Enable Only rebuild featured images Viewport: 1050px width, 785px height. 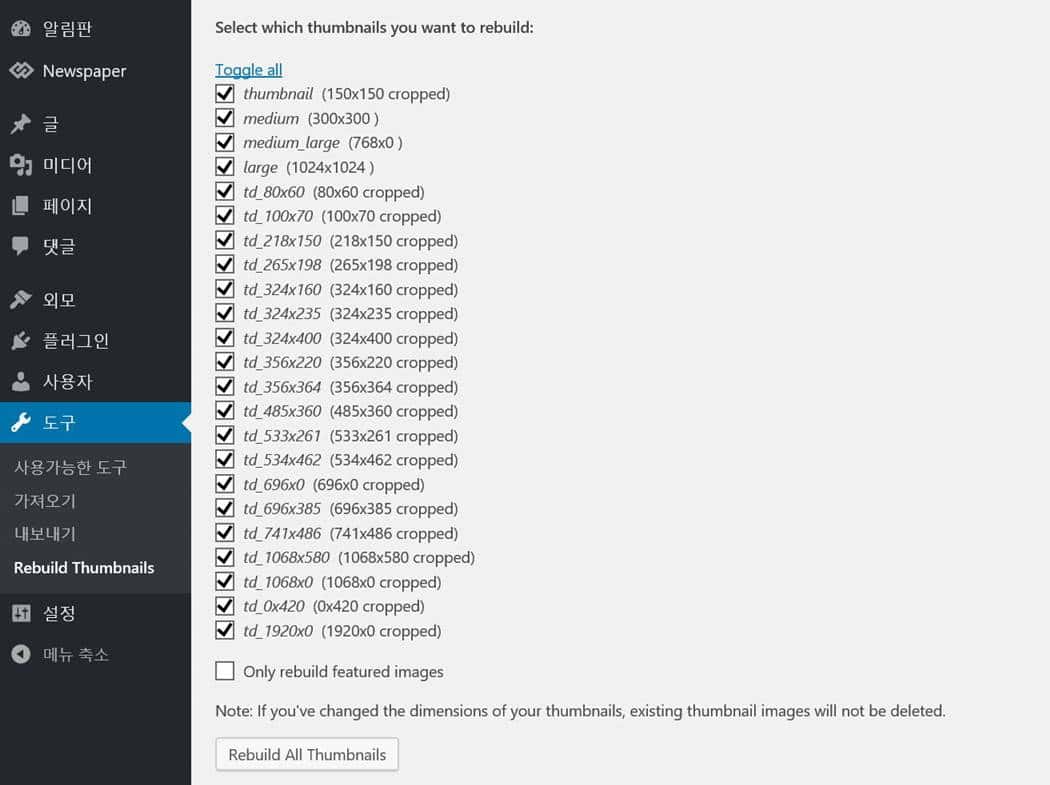point(225,671)
